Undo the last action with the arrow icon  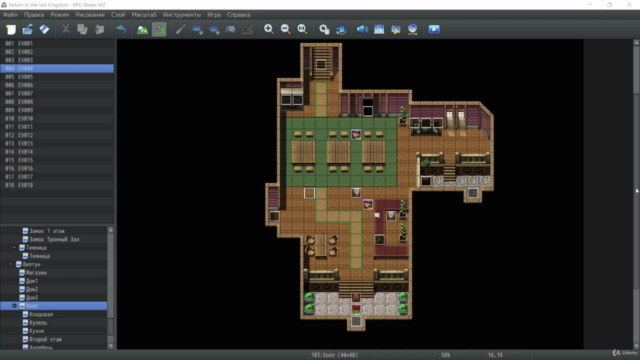[x=121, y=29]
